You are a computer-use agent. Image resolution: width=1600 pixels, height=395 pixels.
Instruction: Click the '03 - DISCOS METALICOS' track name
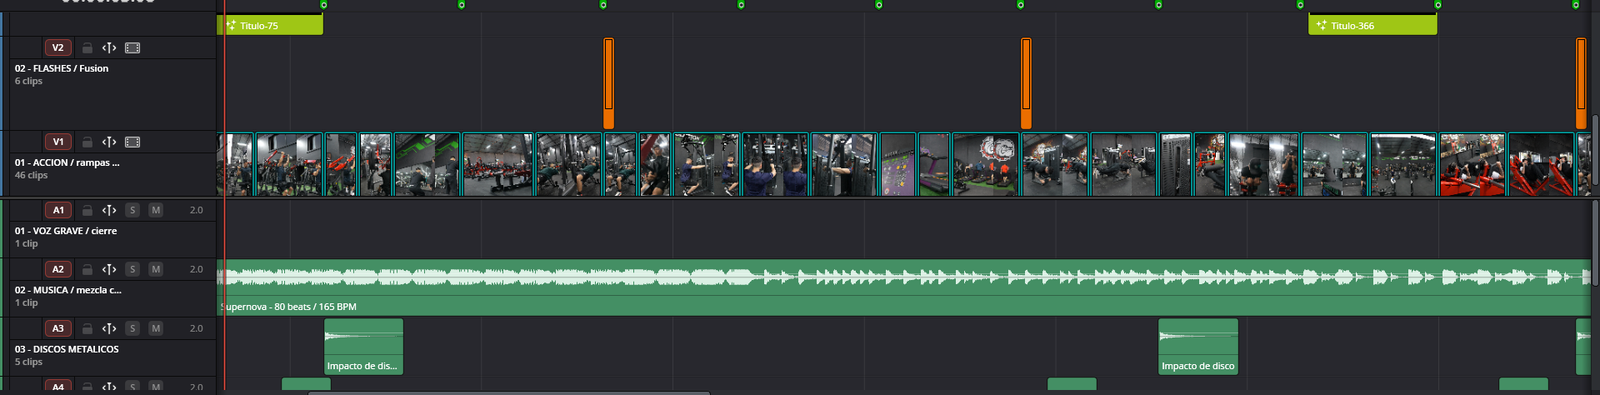click(x=66, y=349)
